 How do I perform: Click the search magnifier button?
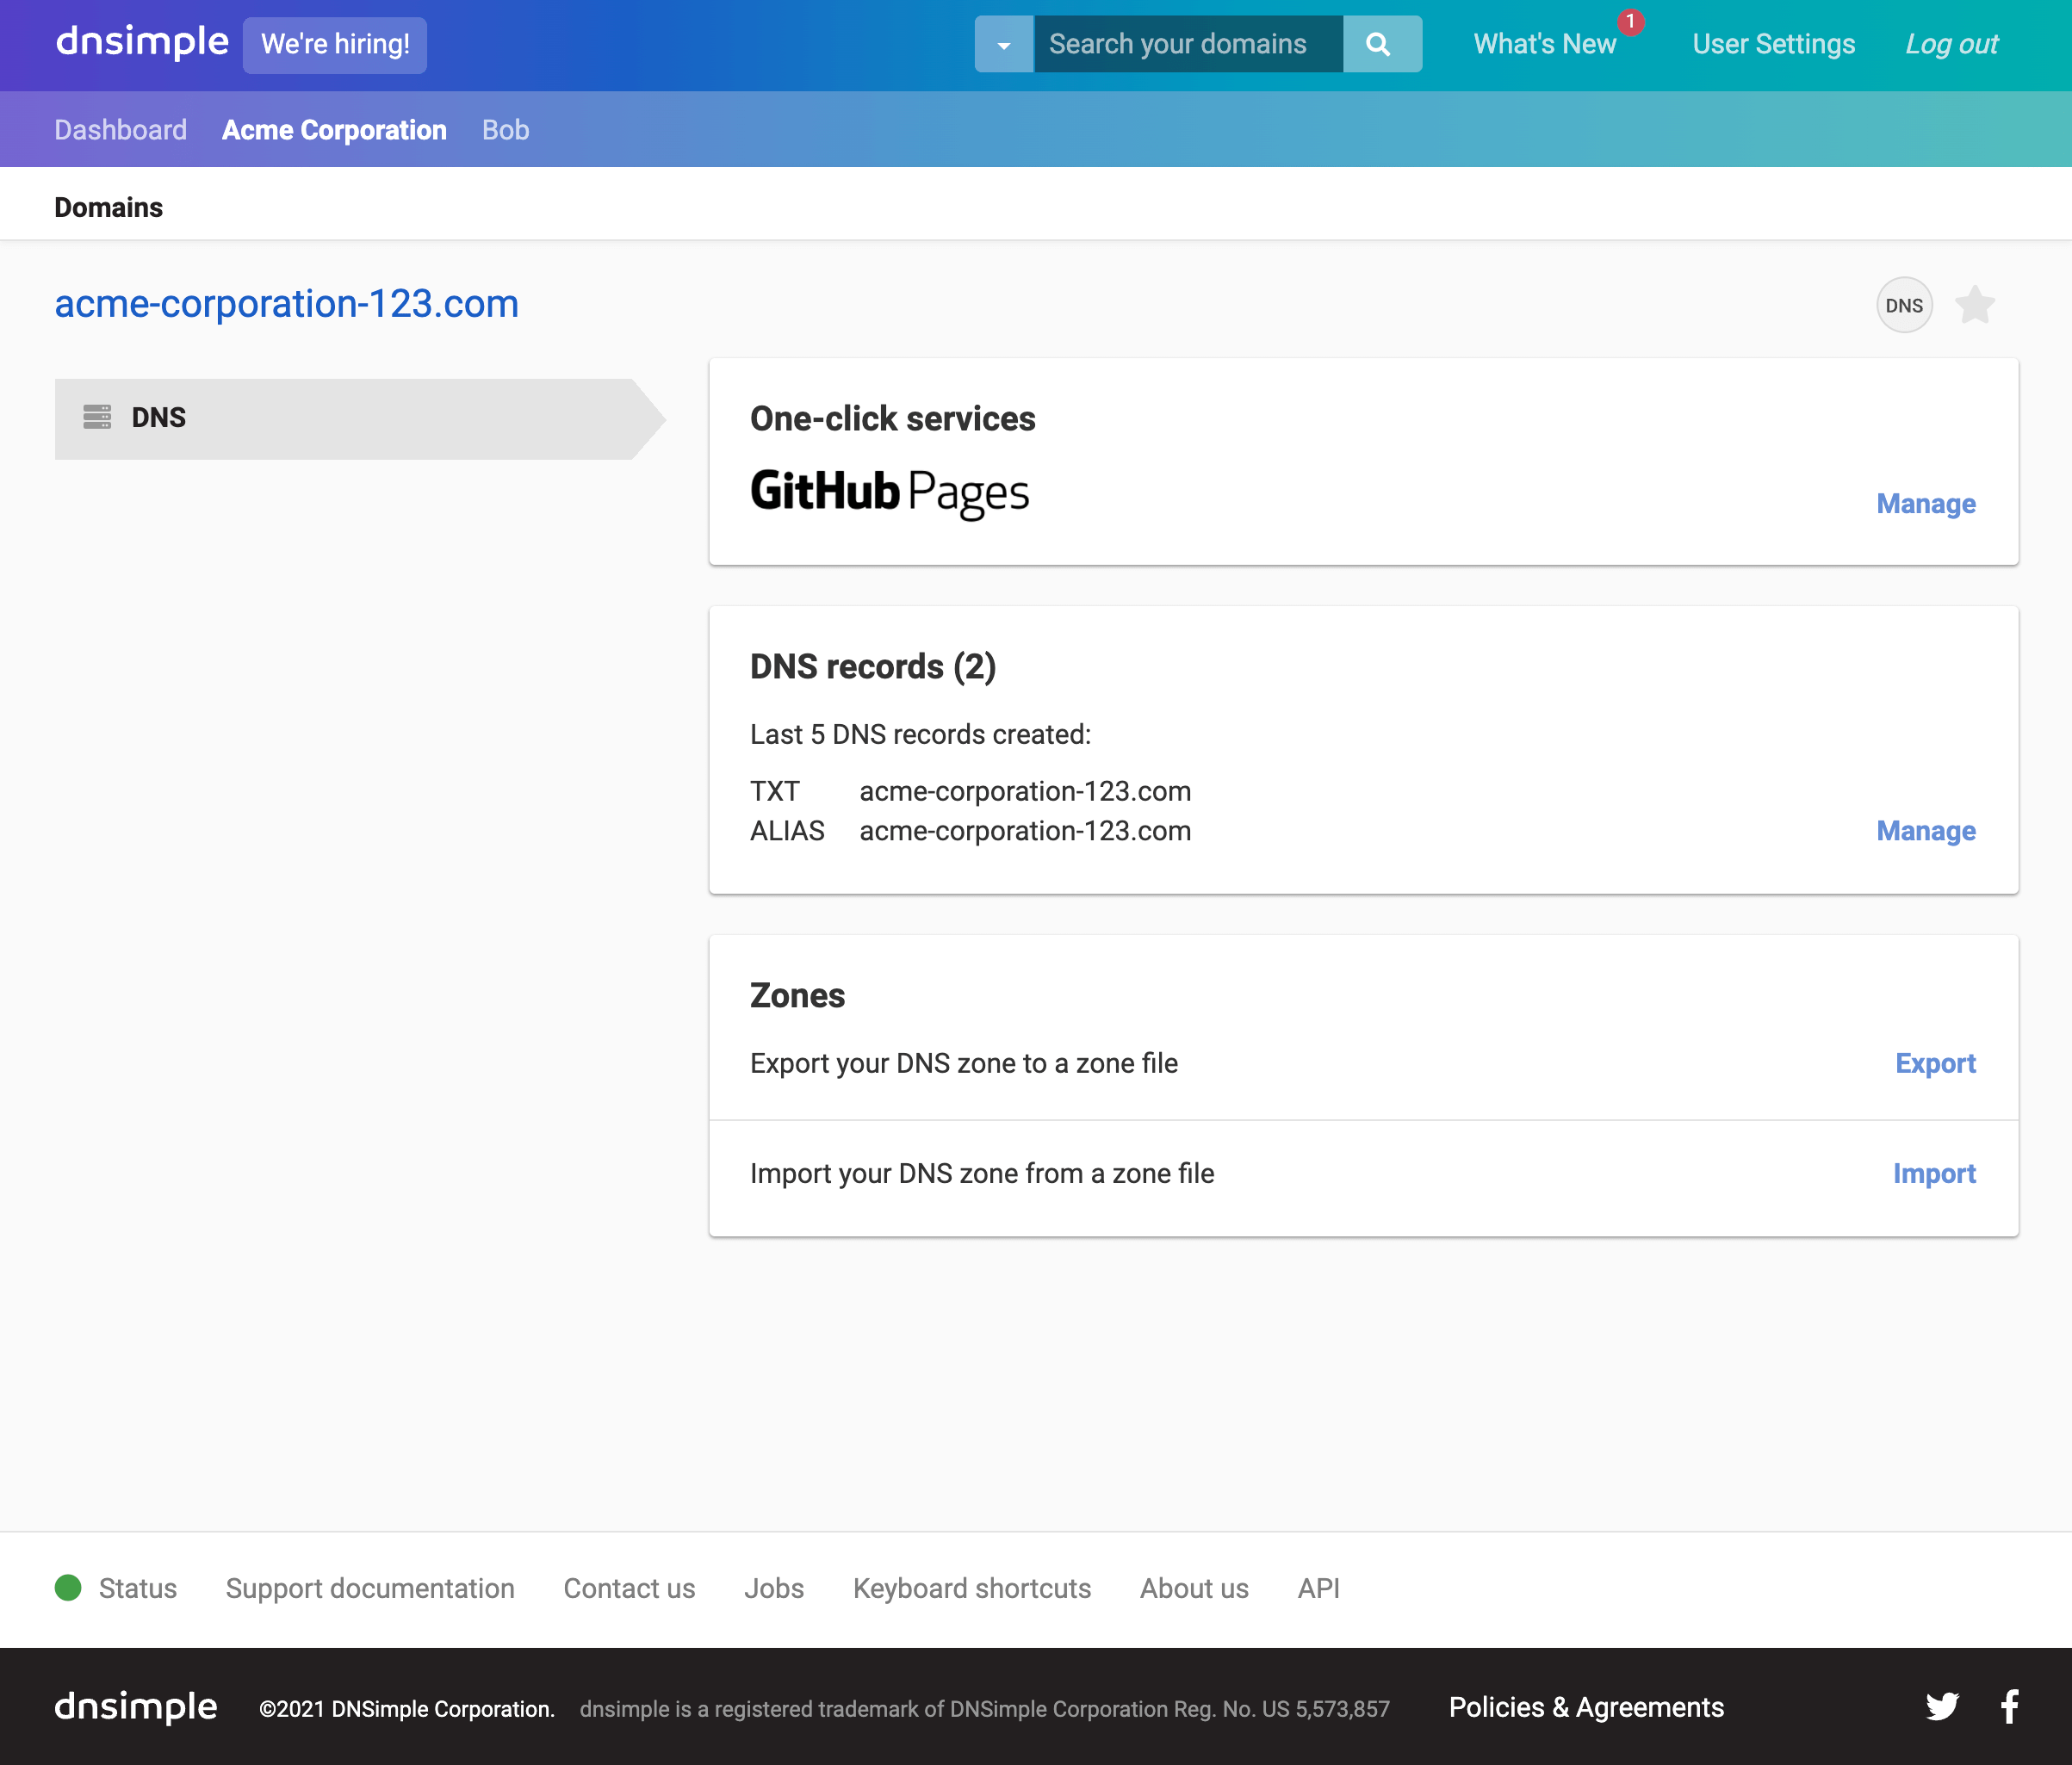point(1380,44)
